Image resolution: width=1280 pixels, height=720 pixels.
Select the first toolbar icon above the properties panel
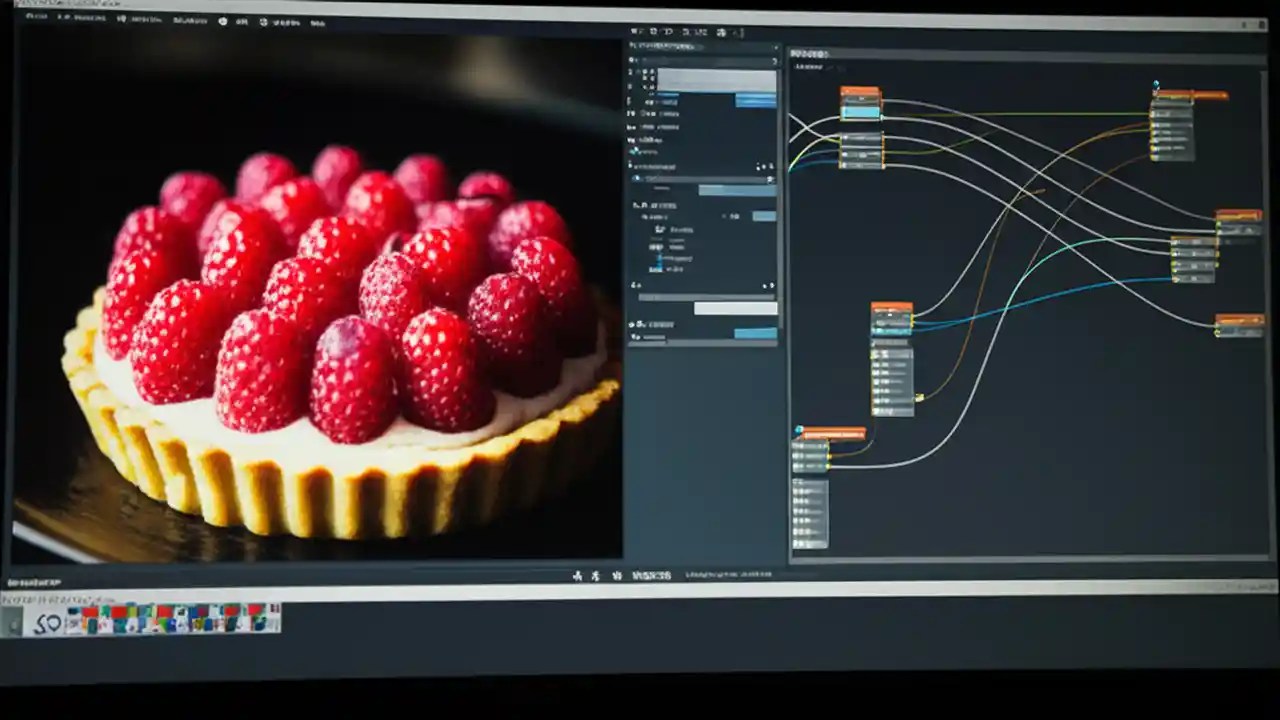[x=636, y=32]
